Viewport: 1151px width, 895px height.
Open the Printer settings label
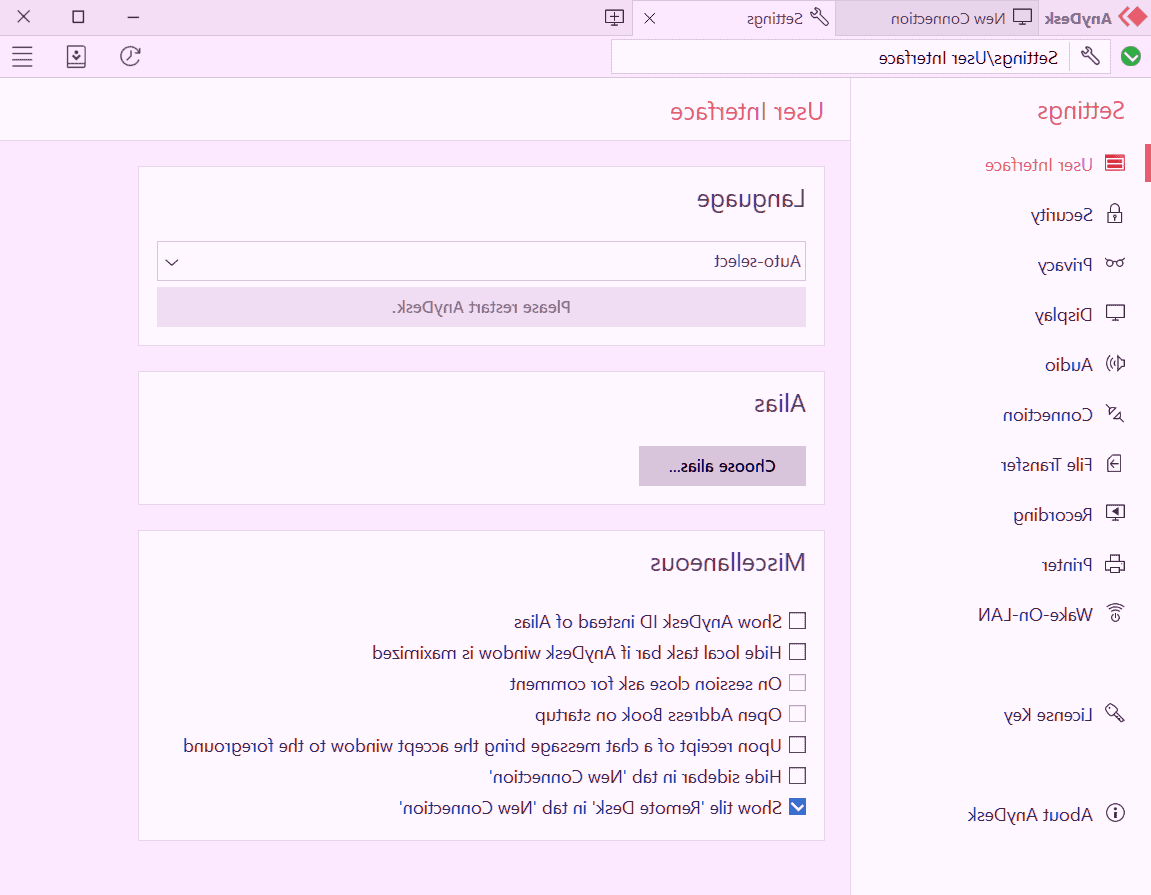1067,565
